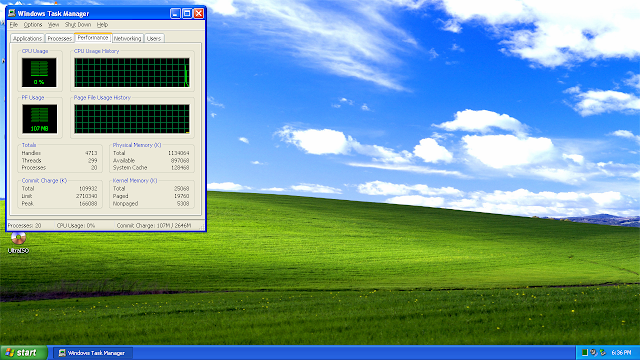640x360 pixels.
Task: Click the Paged label
Action: 120,196
